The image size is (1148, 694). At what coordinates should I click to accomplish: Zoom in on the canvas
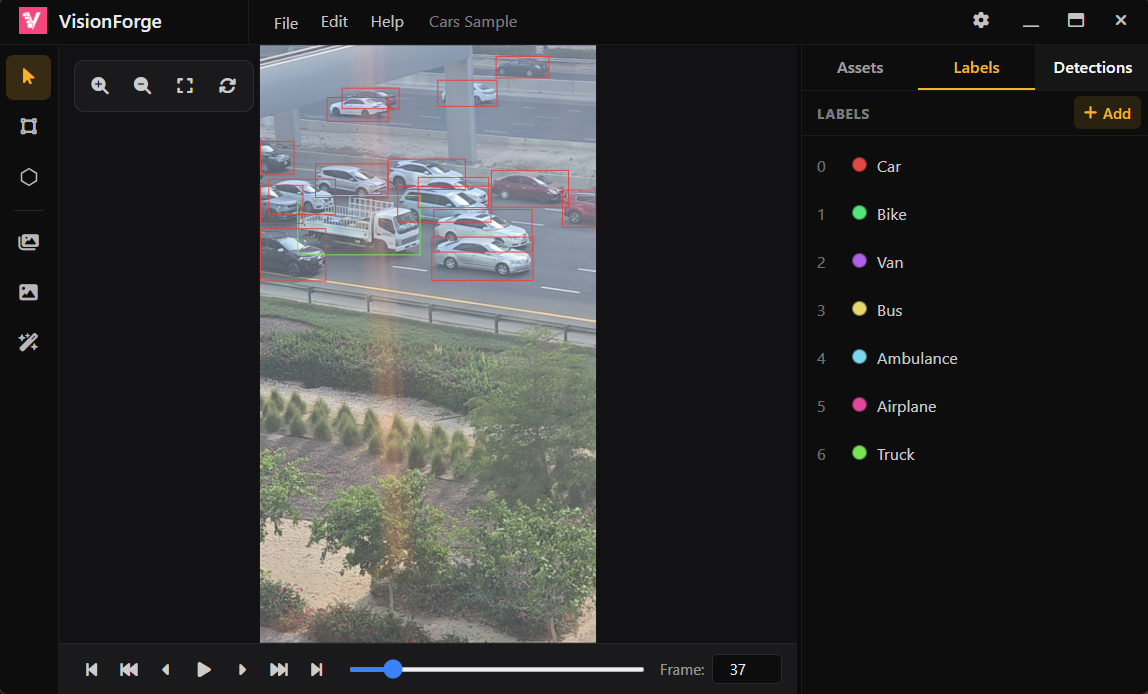pyautogui.click(x=100, y=86)
